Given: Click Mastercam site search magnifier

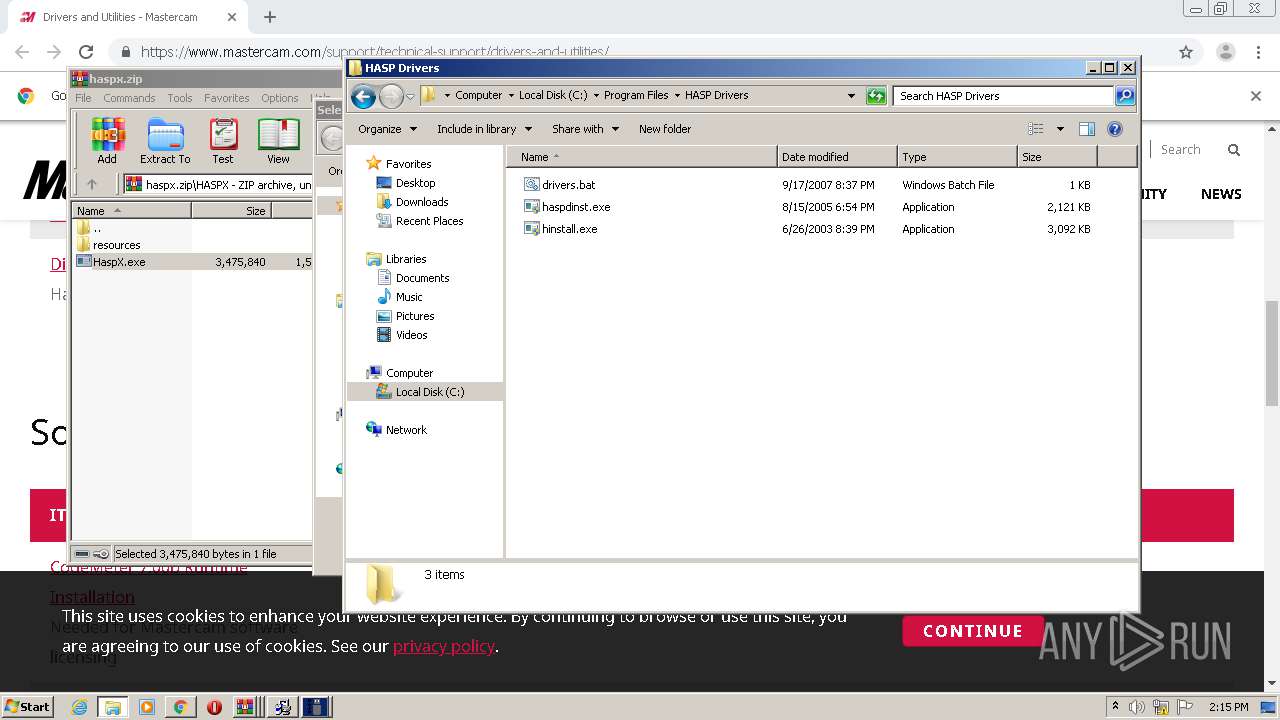Looking at the screenshot, I should (1234, 150).
